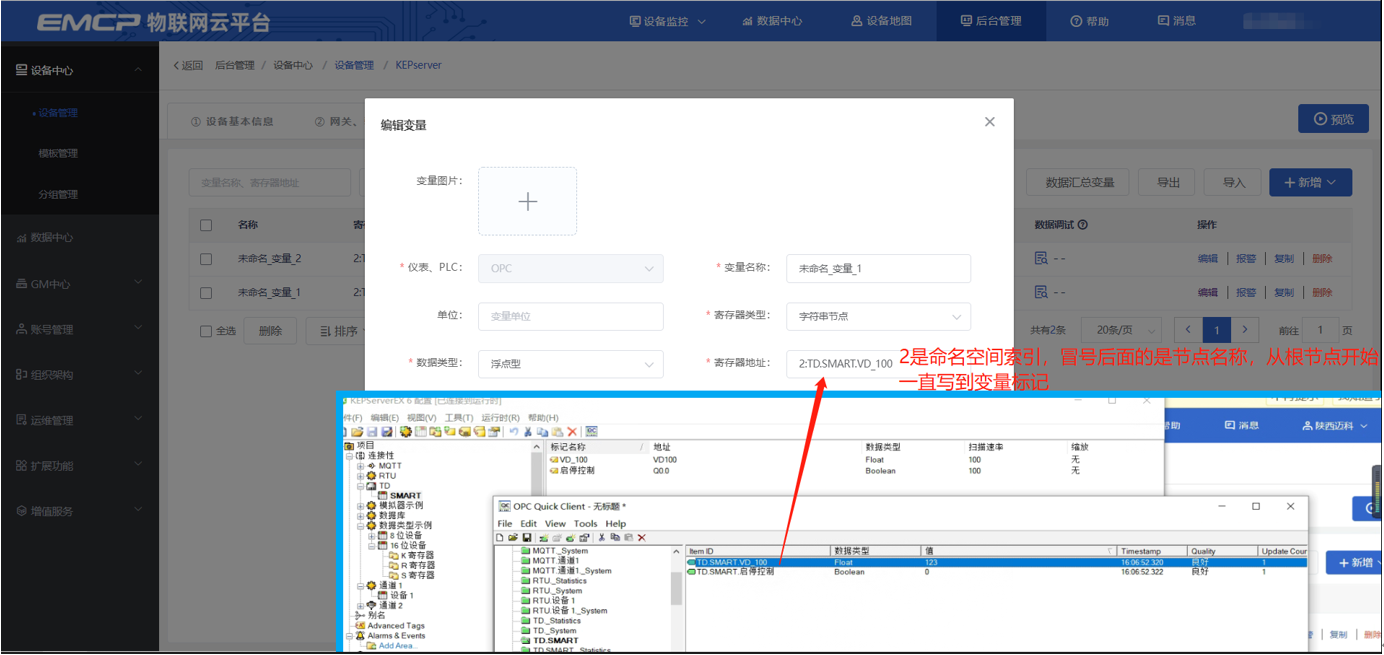Screen dimensions: 1384x655
Task: Expand the MQTT node in KEPServerEX tree
Action: pos(361,466)
